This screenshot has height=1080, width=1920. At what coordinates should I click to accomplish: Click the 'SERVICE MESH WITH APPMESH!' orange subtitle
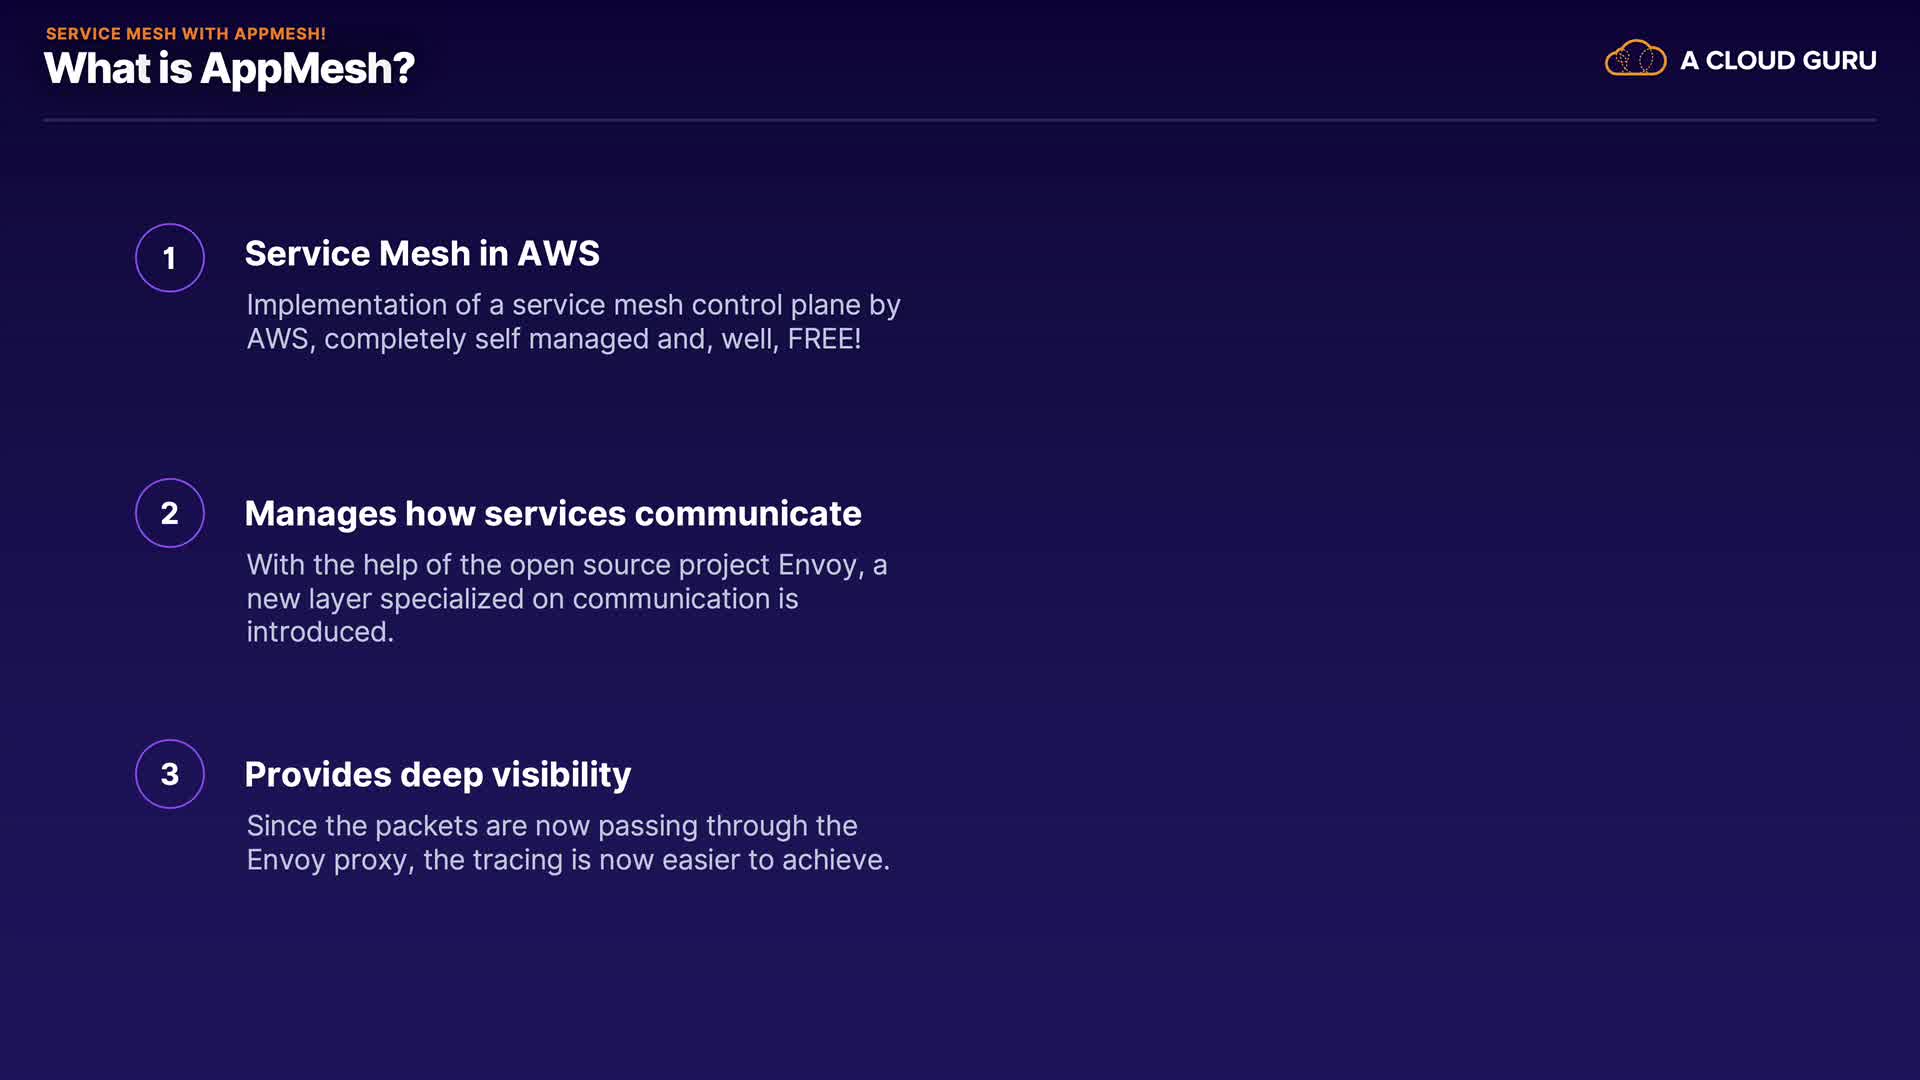186,34
